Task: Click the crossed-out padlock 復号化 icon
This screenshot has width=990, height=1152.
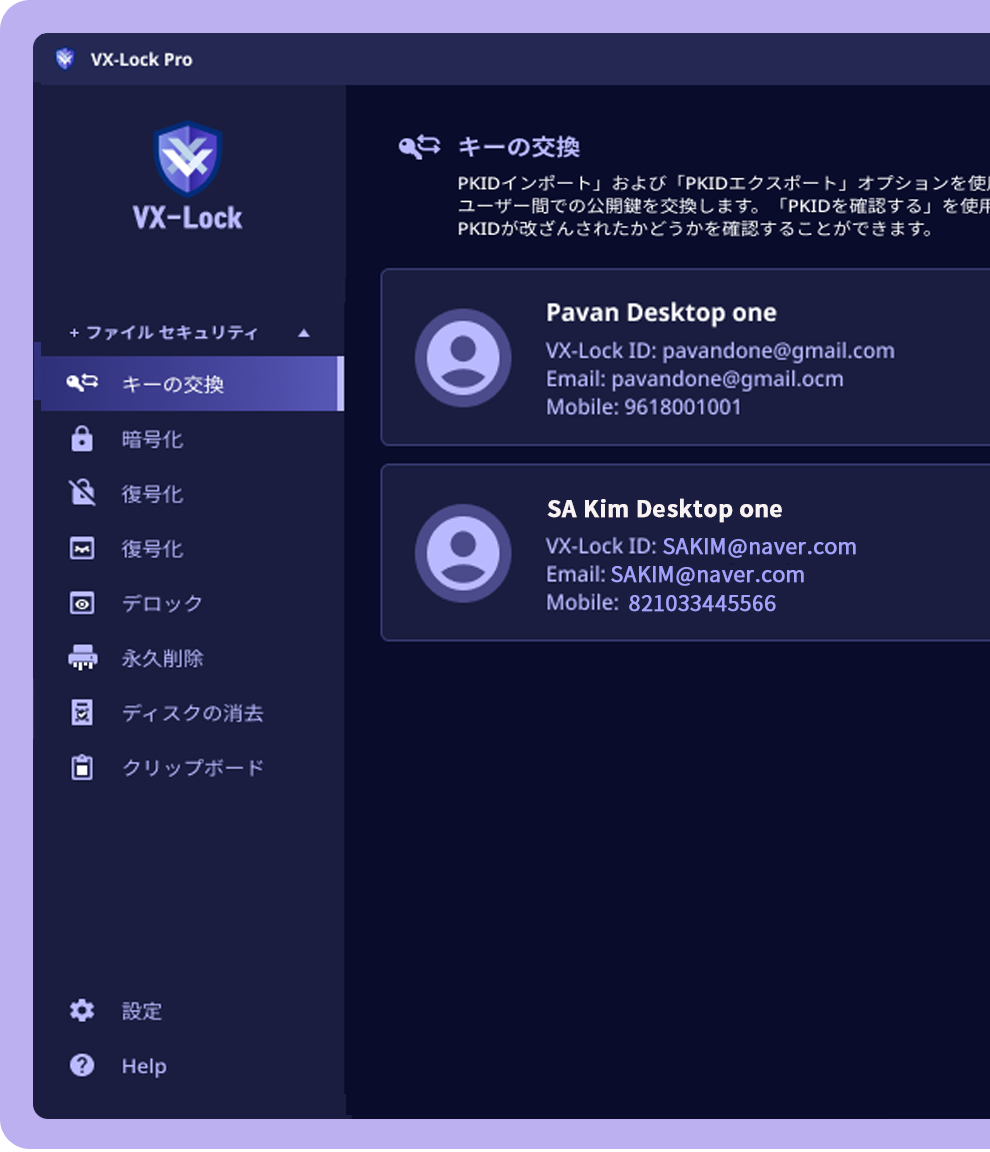Action: point(82,493)
